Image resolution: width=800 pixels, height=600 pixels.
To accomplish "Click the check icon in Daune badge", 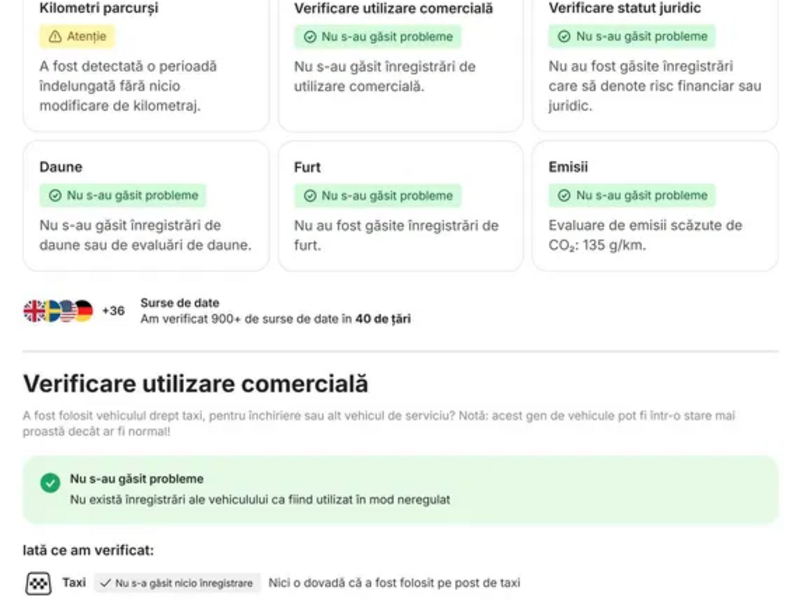I will click(x=55, y=196).
